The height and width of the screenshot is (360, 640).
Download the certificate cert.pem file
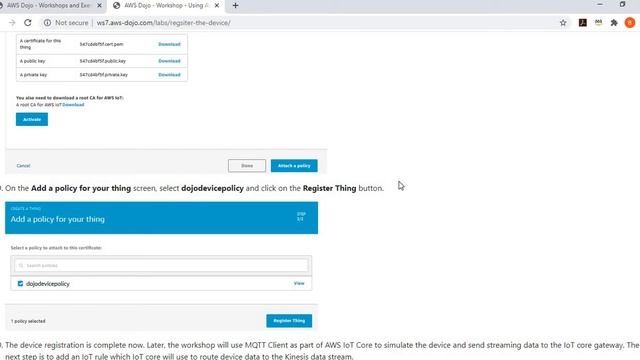click(169, 44)
